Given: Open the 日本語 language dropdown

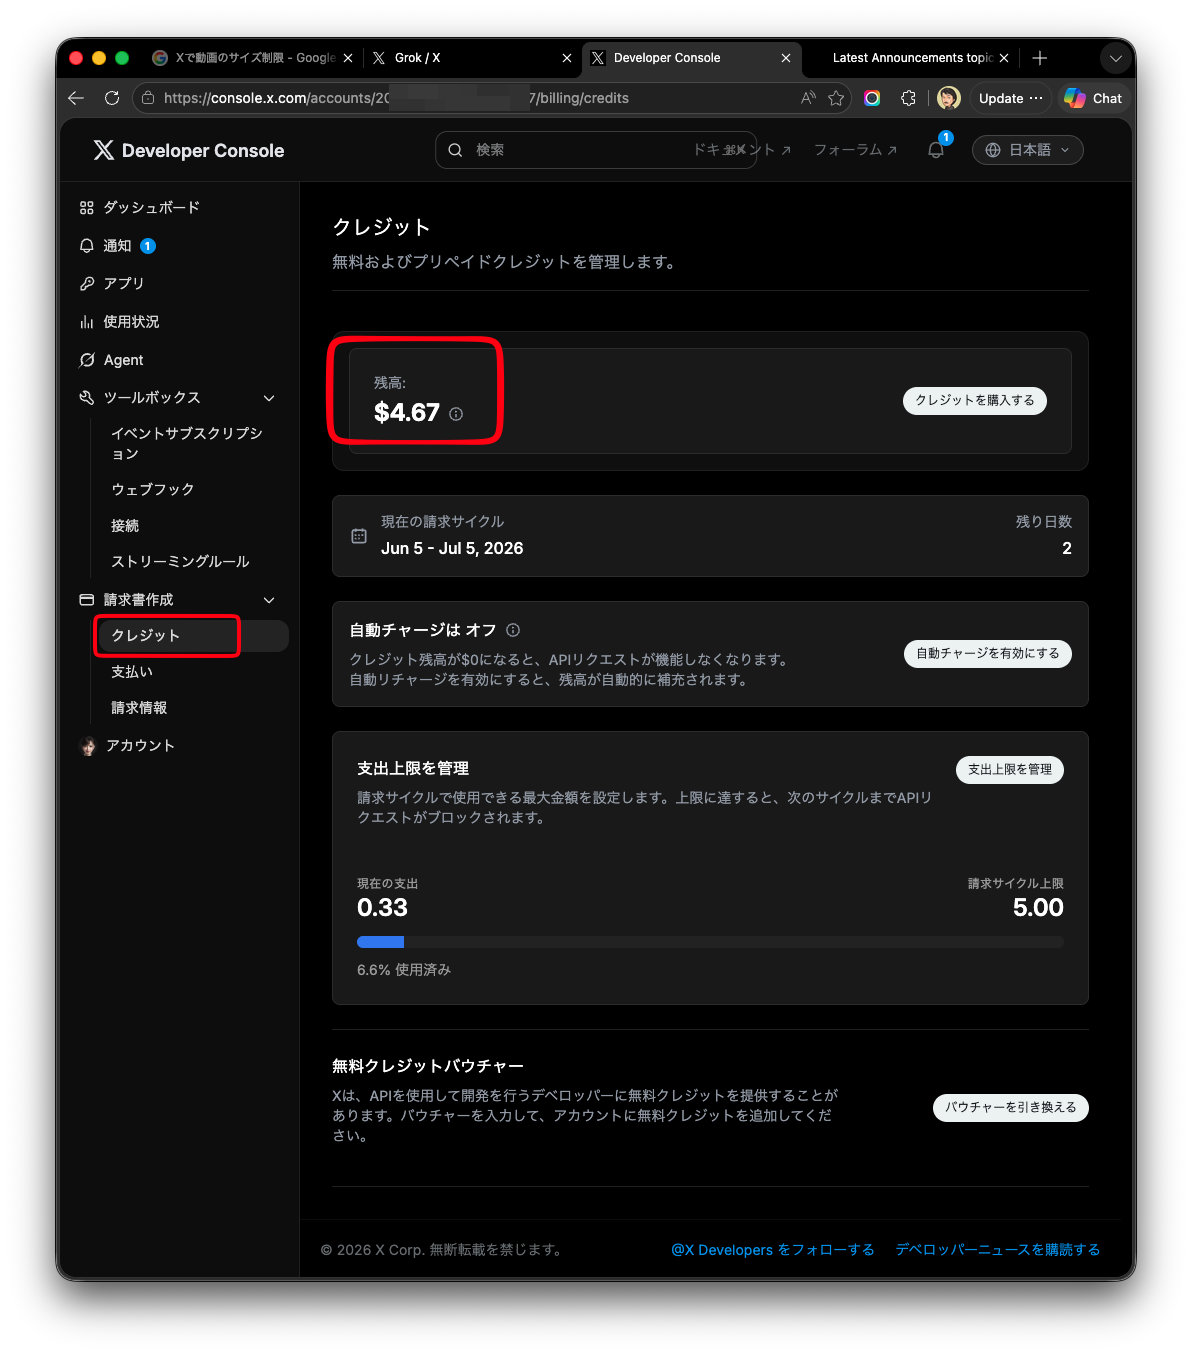Looking at the screenshot, I should [1028, 150].
